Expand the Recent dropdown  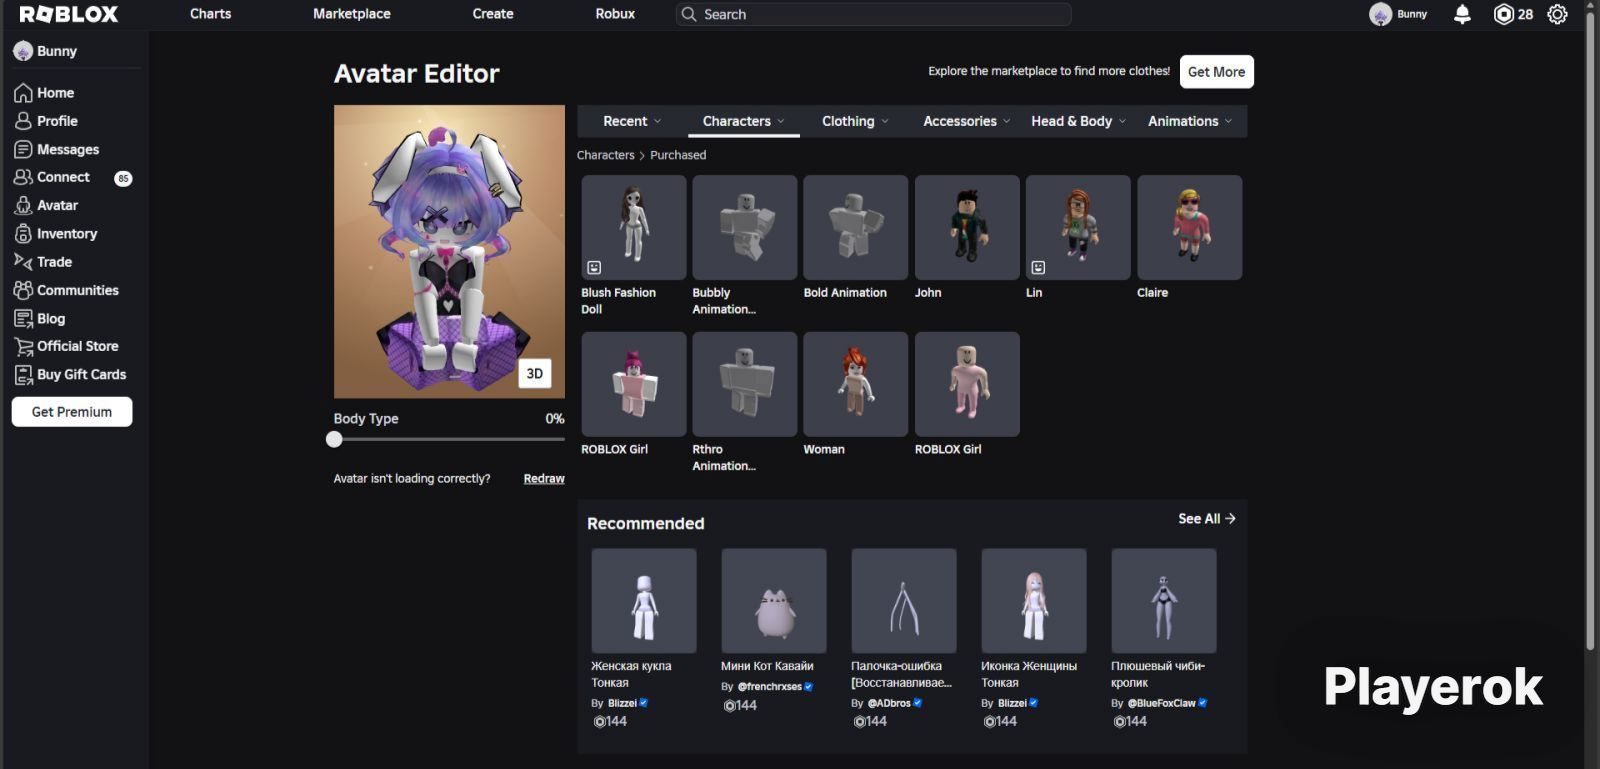(x=632, y=121)
